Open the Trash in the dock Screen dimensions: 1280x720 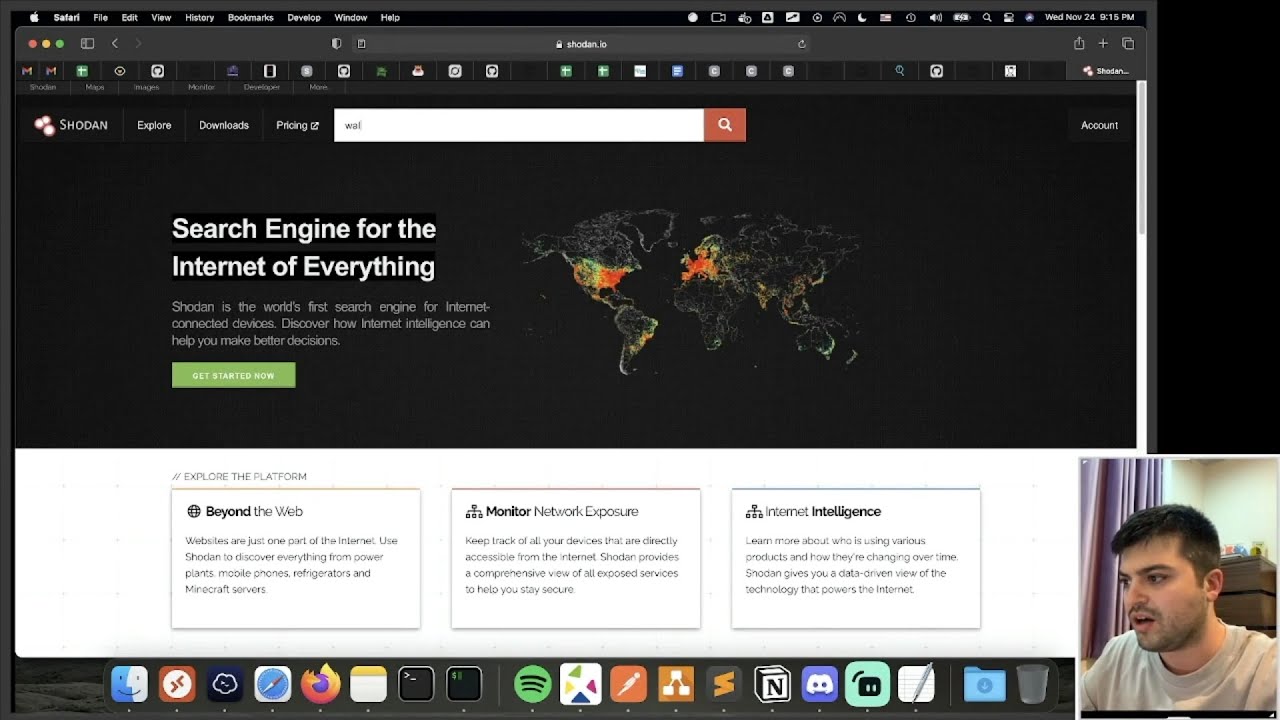(x=1032, y=685)
